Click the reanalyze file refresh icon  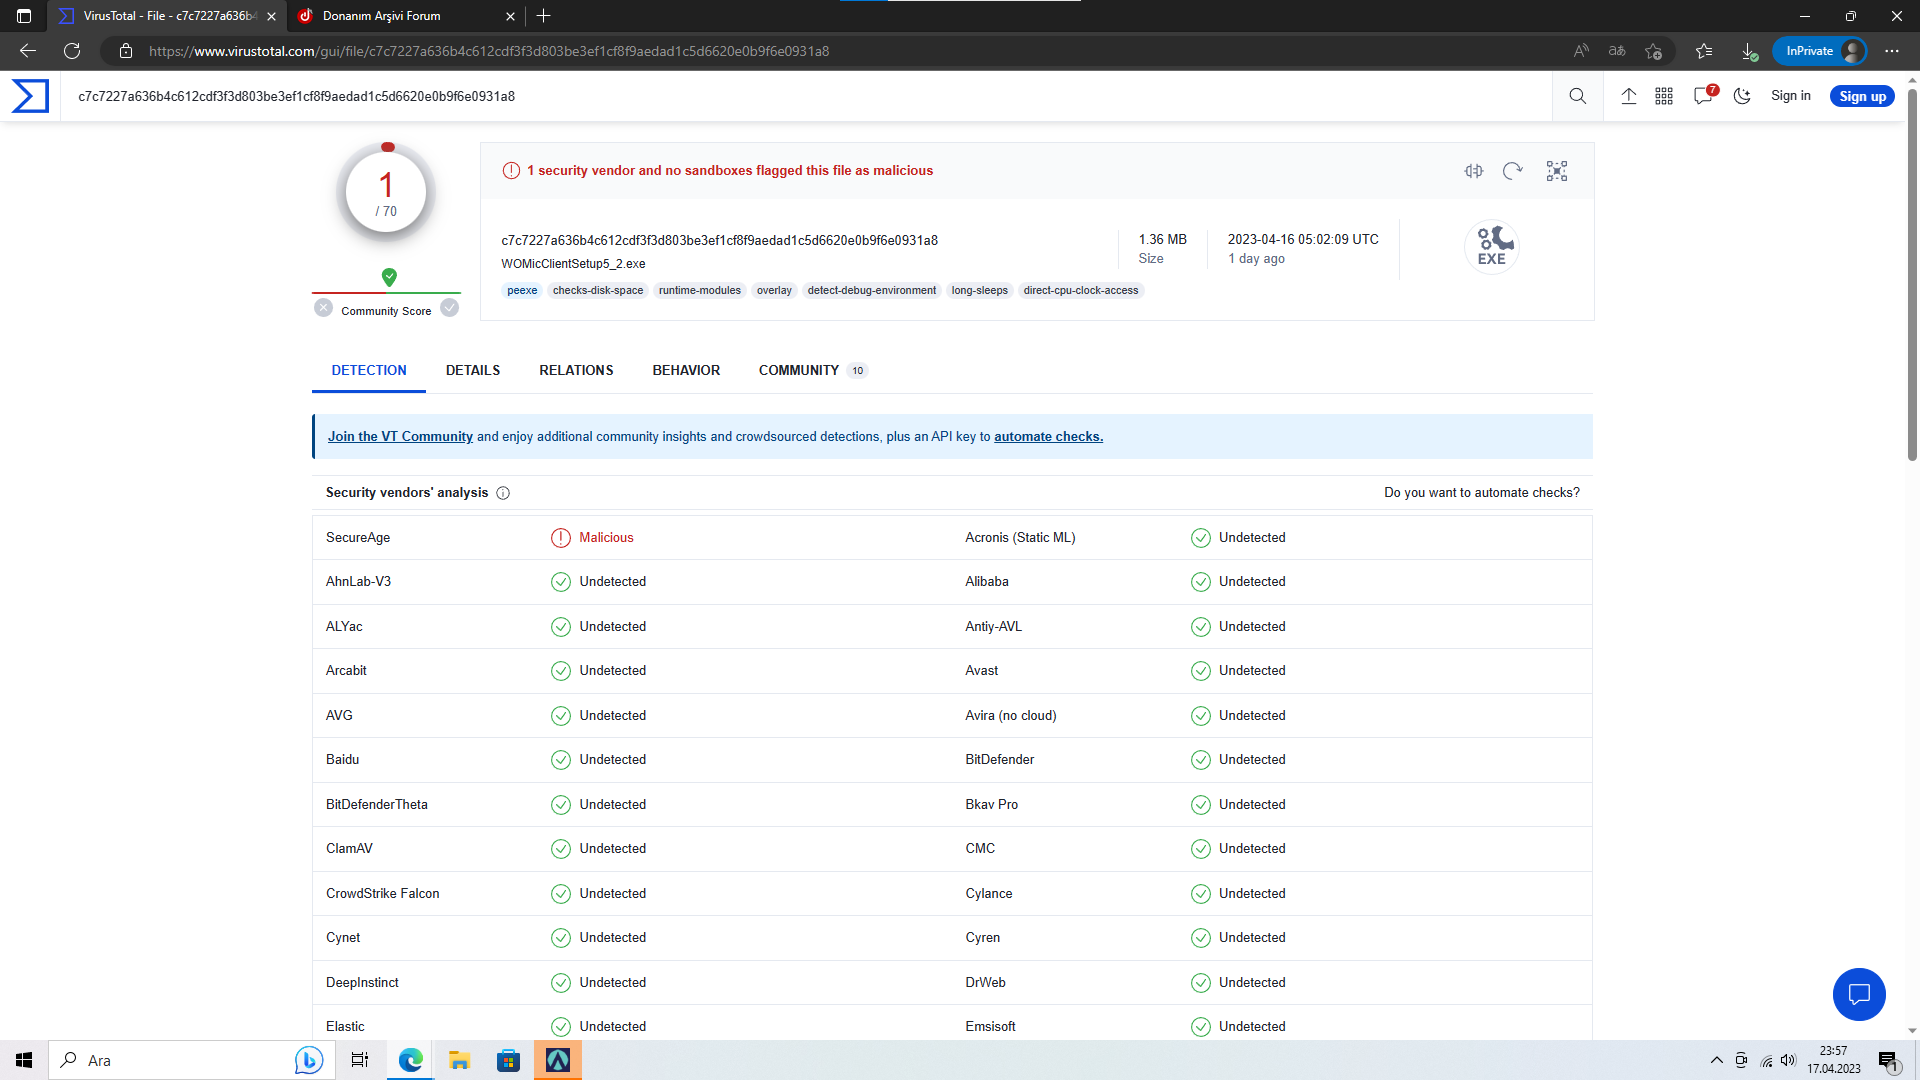pyautogui.click(x=1513, y=171)
